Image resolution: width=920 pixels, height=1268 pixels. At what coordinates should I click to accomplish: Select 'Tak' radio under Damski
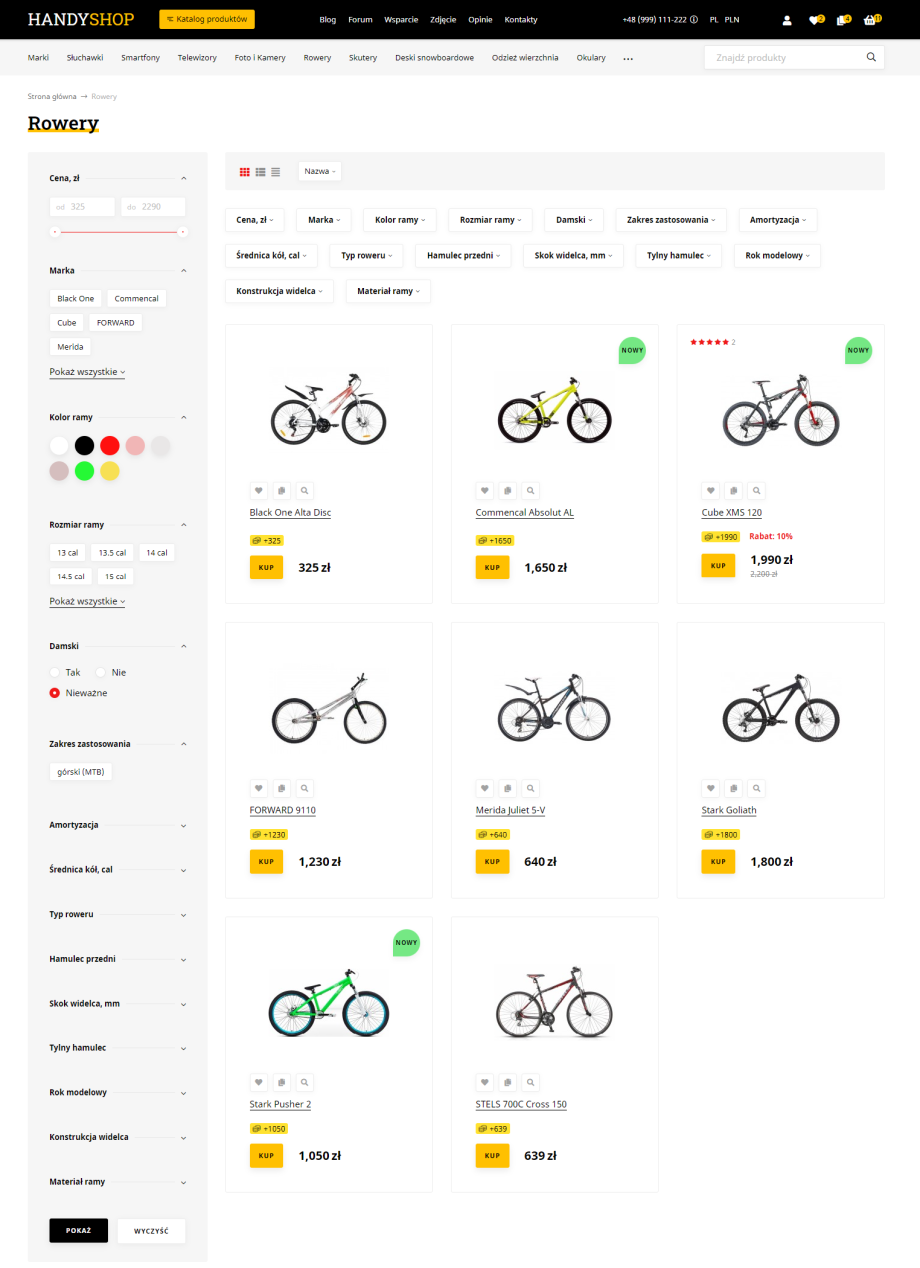pyautogui.click(x=56, y=673)
